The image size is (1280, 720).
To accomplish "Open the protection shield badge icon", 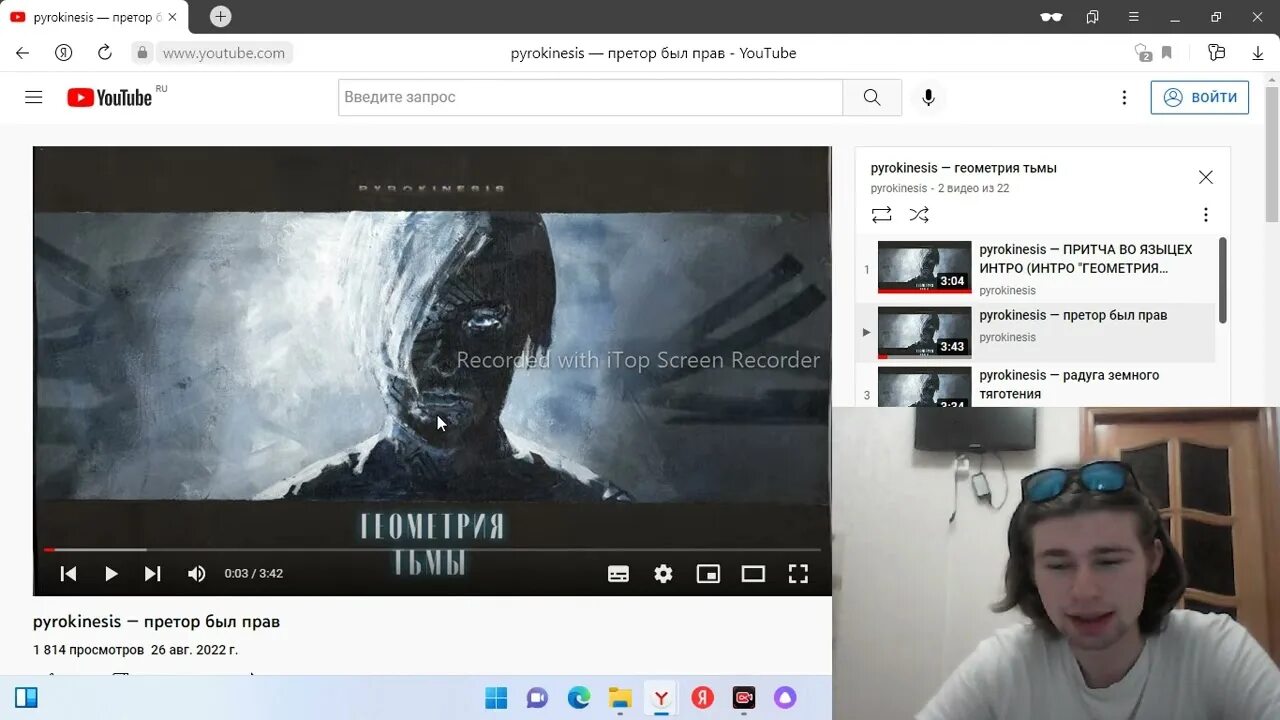I will click(x=1142, y=53).
